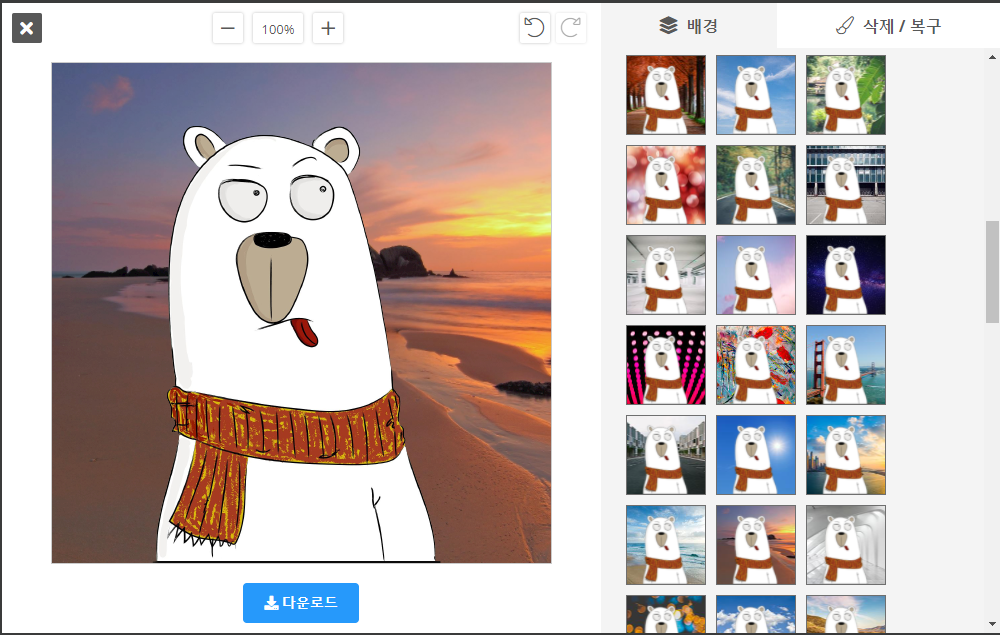Choose the colorful abstract paint background
Image resolution: width=1000 pixels, height=635 pixels.
(756, 365)
